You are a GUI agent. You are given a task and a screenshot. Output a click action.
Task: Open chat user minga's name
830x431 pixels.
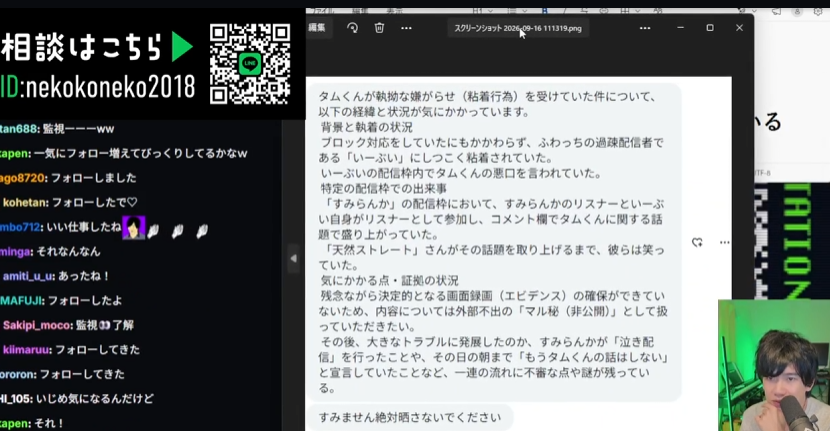15,252
